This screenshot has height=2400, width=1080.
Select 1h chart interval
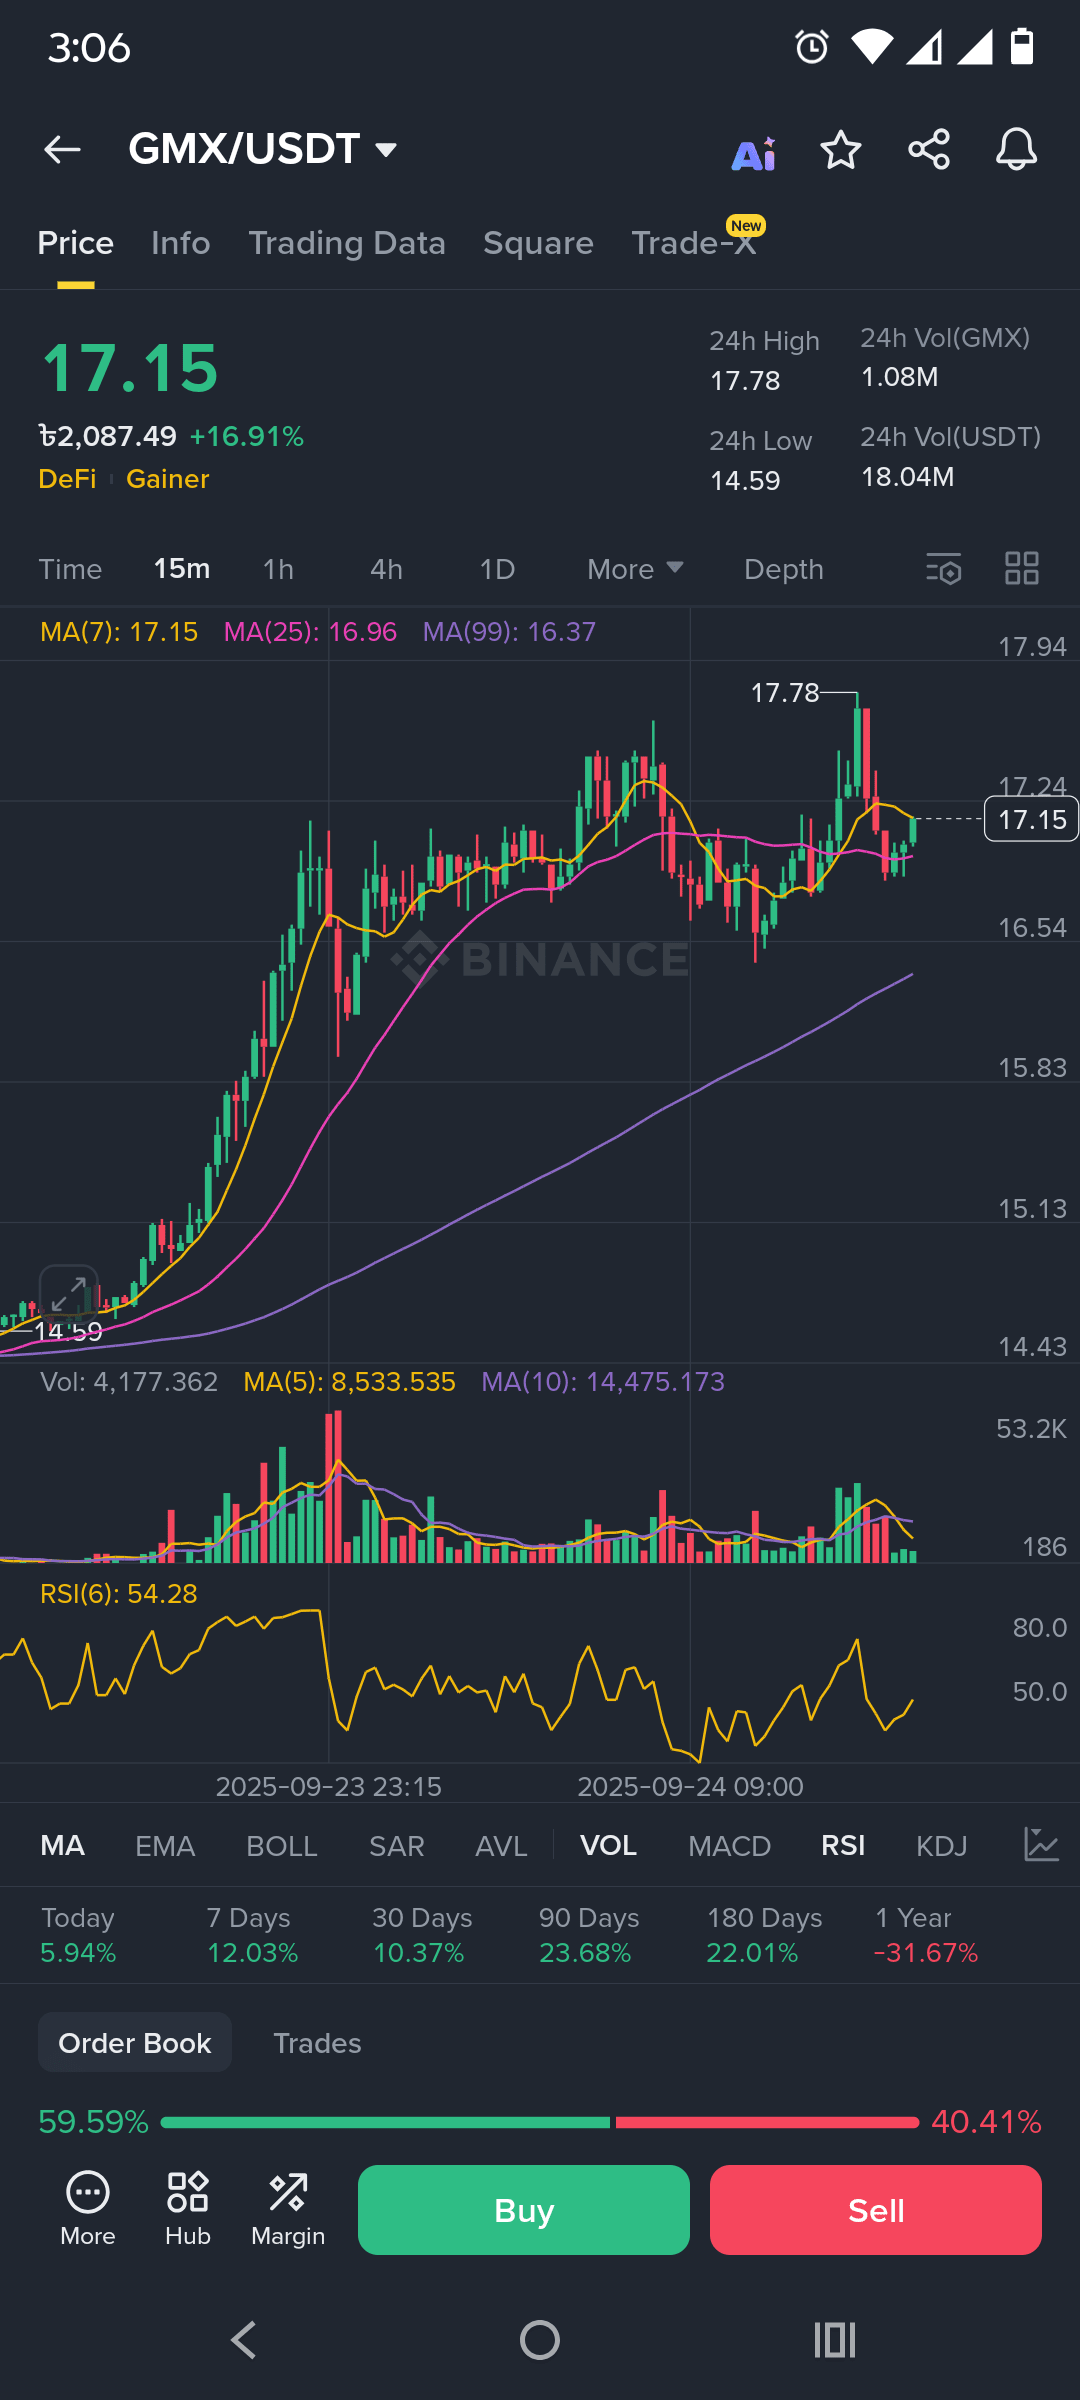tap(278, 569)
